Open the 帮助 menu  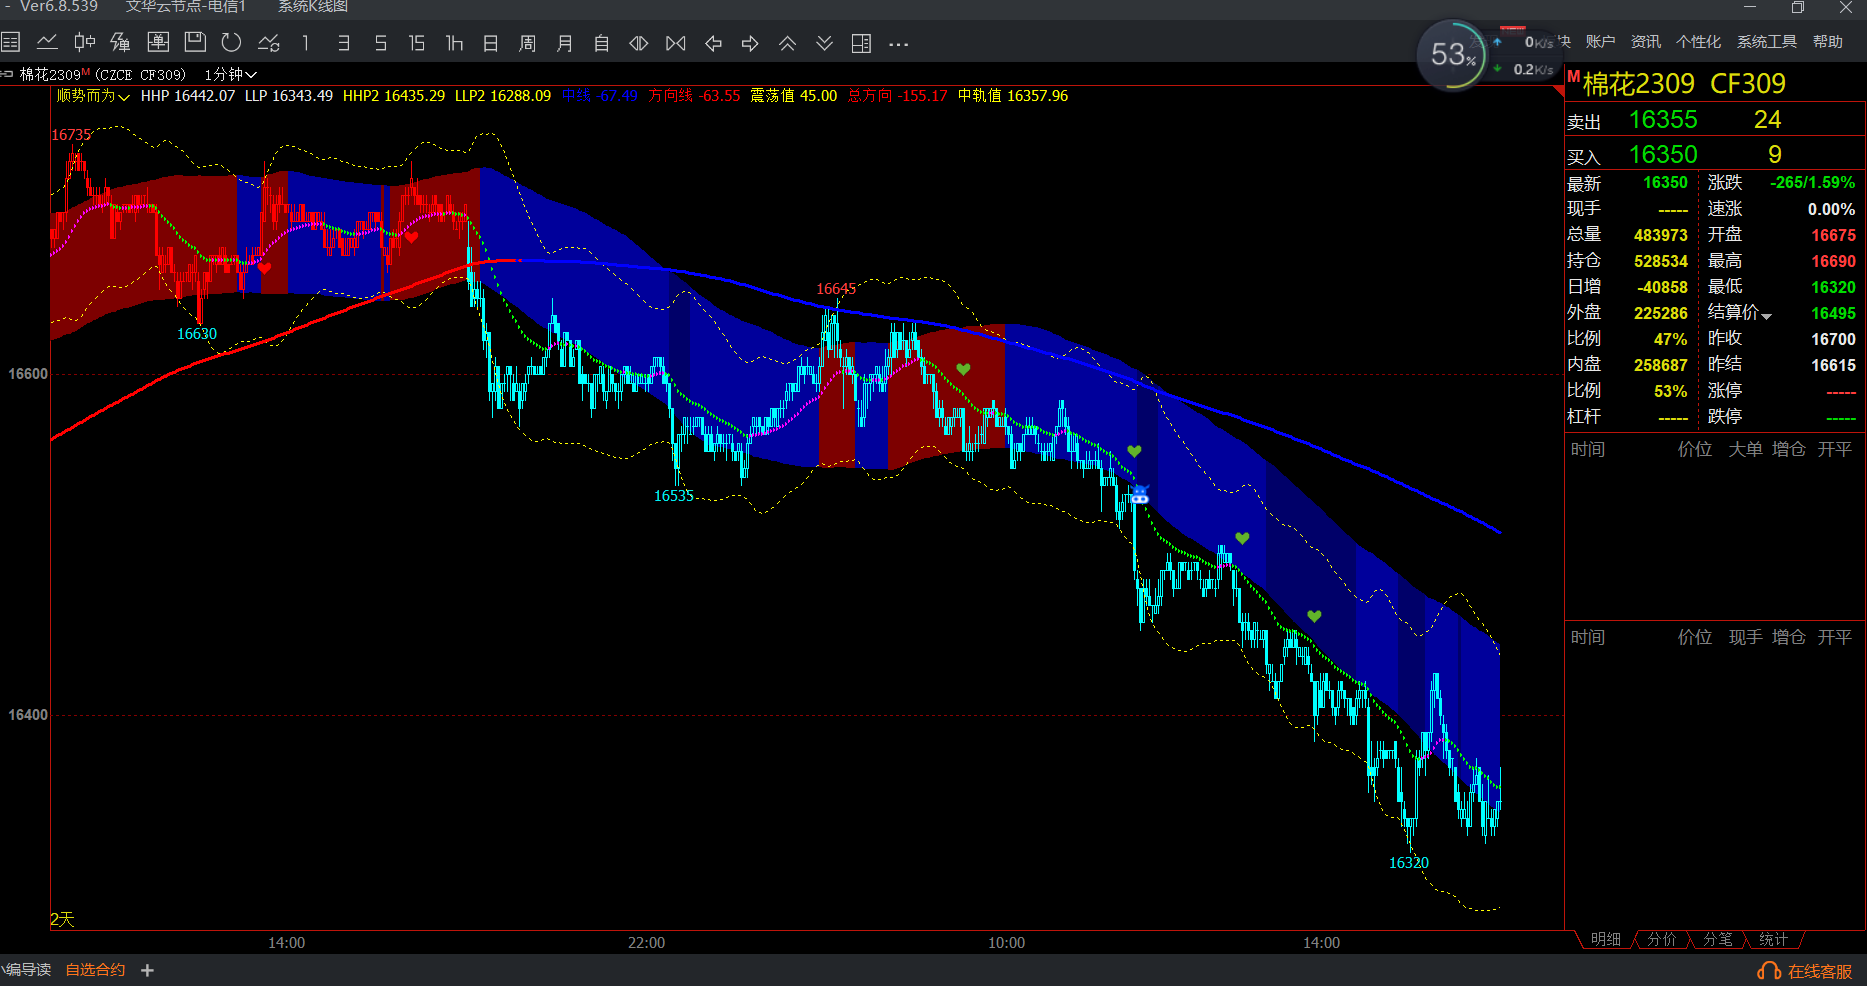point(1828,41)
